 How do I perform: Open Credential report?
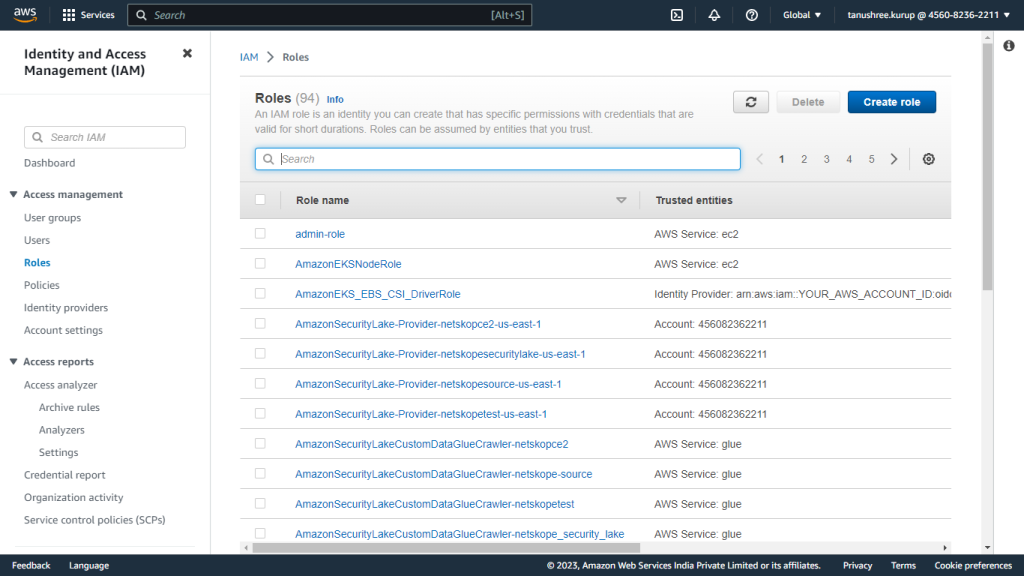pos(65,475)
